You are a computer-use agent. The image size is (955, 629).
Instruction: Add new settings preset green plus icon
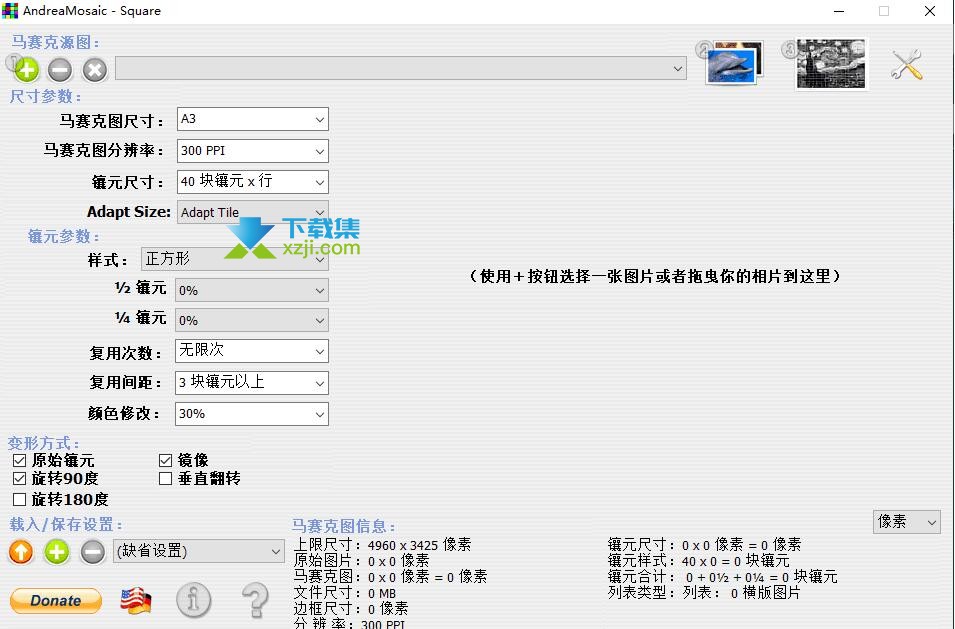click(57, 552)
